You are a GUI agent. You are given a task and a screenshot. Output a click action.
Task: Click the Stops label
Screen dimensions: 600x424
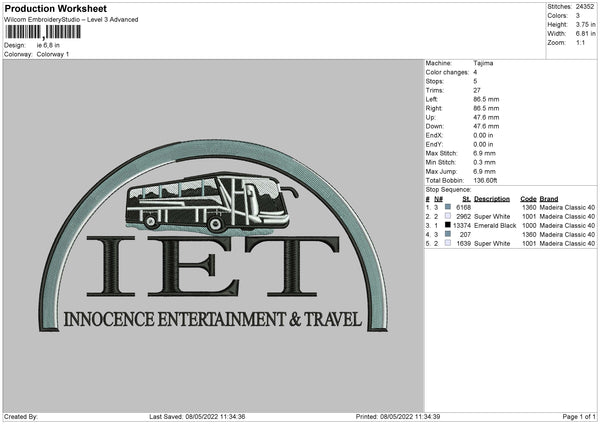[x=435, y=81]
